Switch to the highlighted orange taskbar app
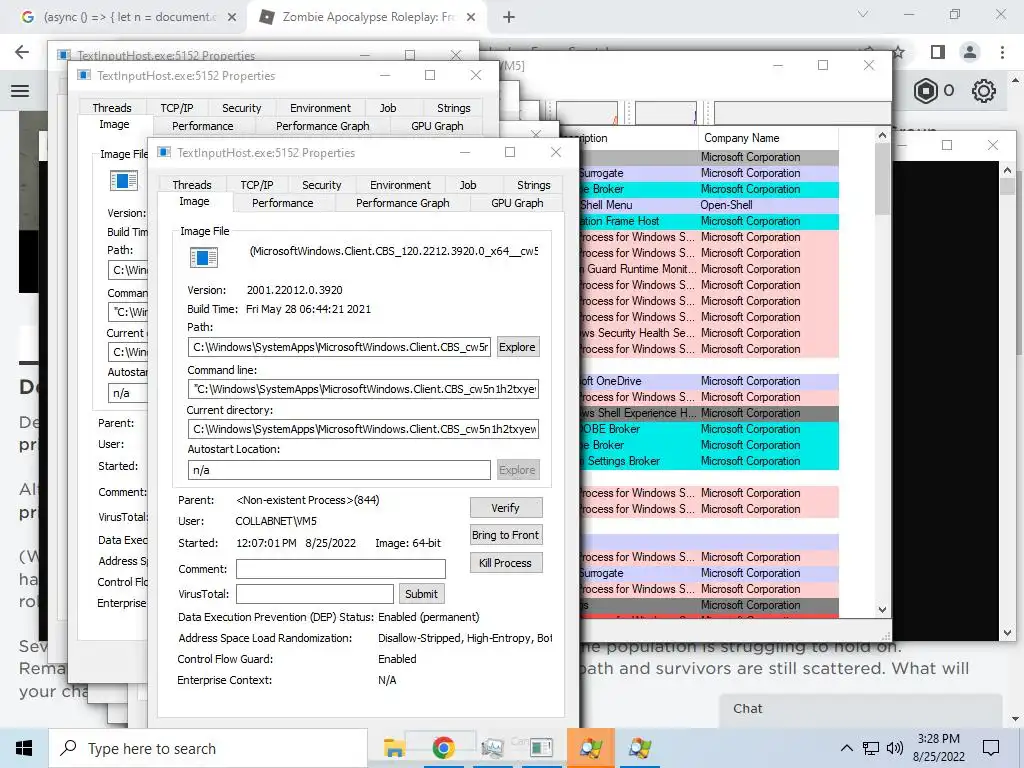 point(590,748)
